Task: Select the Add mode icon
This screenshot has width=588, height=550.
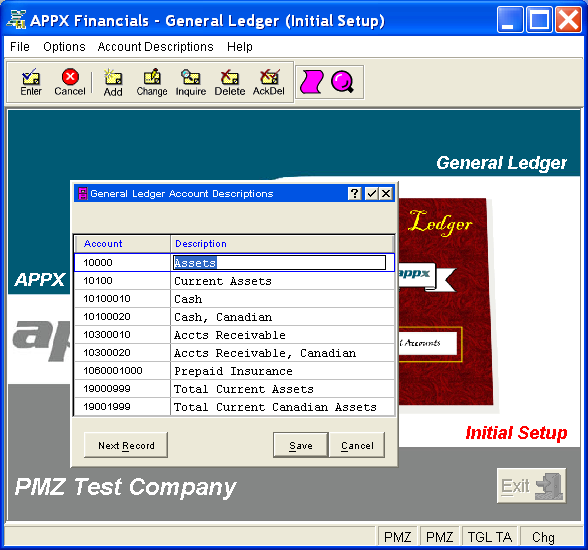Action: (113, 82)
